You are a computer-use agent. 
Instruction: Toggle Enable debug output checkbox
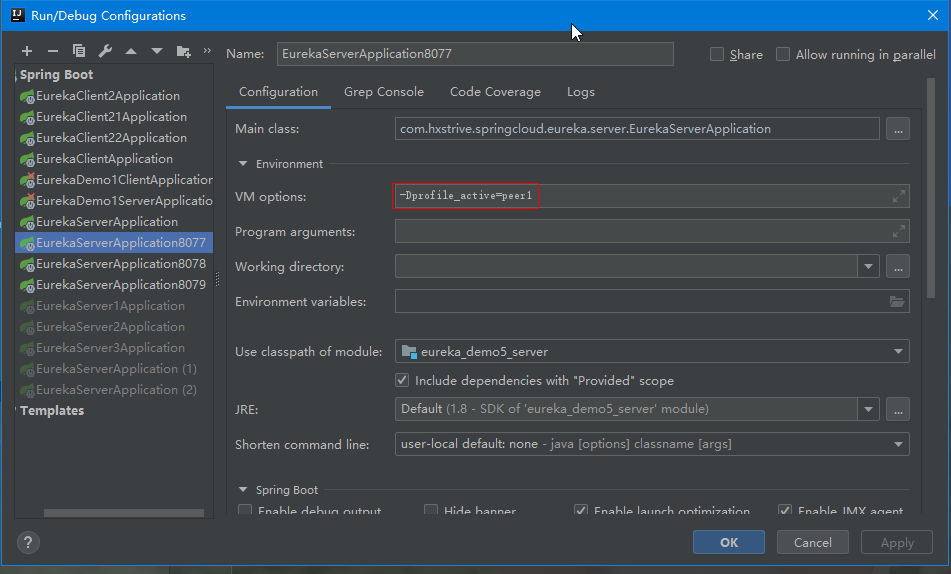tap(245, 510)
